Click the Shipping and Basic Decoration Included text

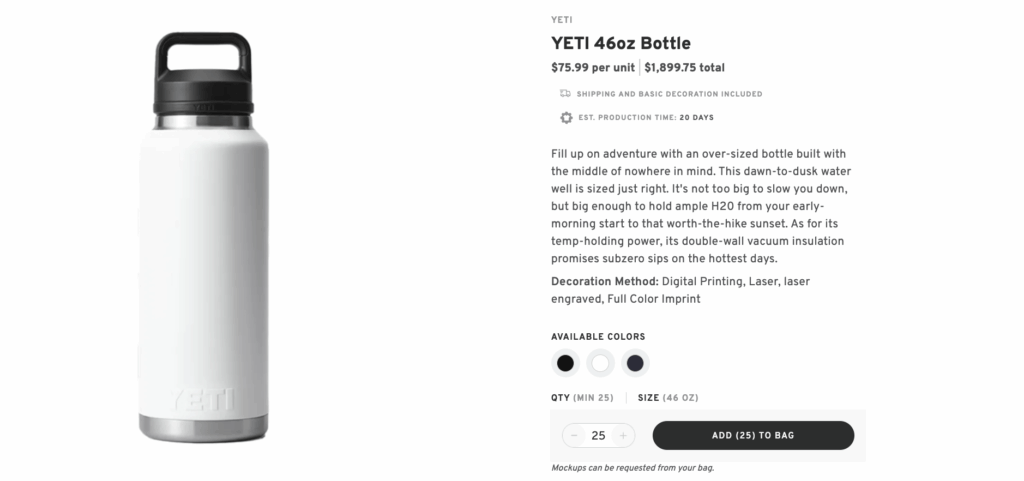tap(669, 94)
